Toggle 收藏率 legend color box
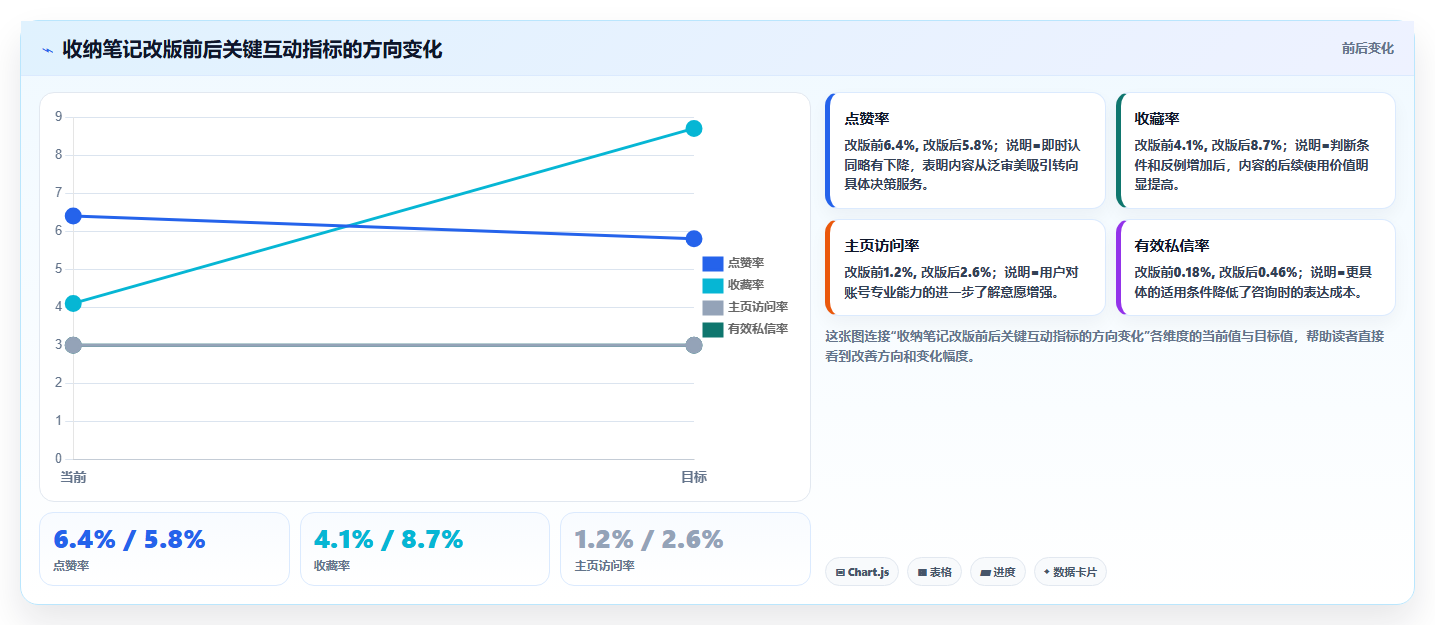1435x625 pixels. pos(712,285)
